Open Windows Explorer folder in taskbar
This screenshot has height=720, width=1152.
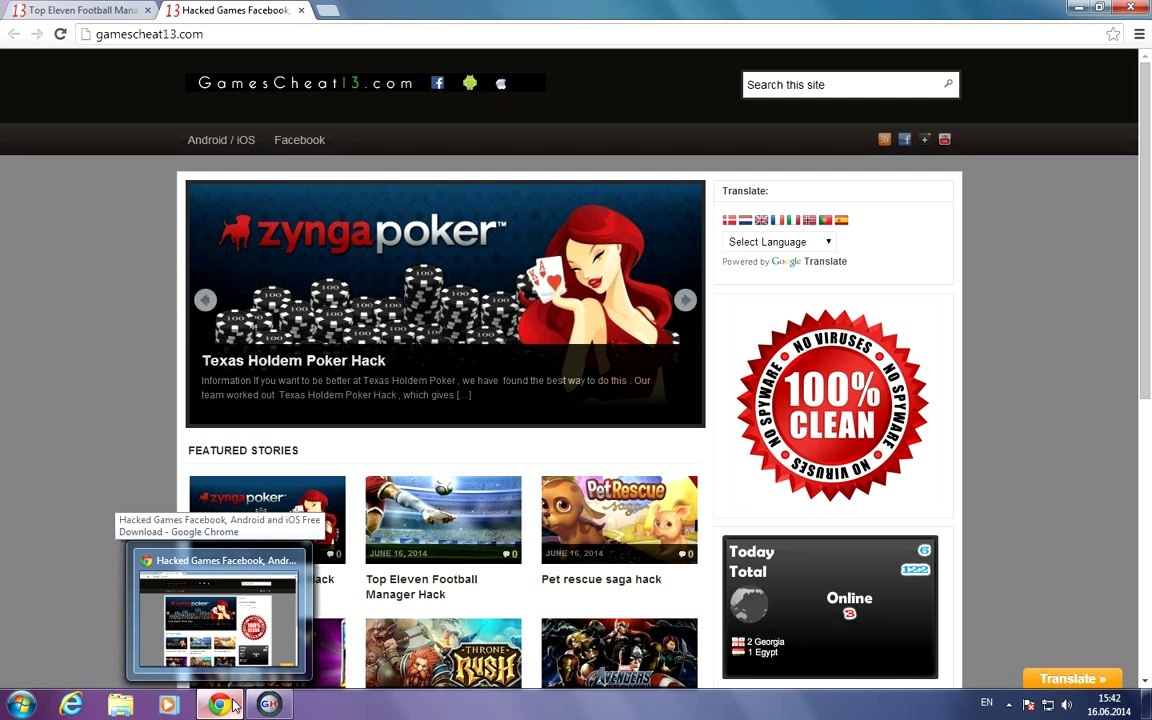pyautogui.click(x=120, y=705)
